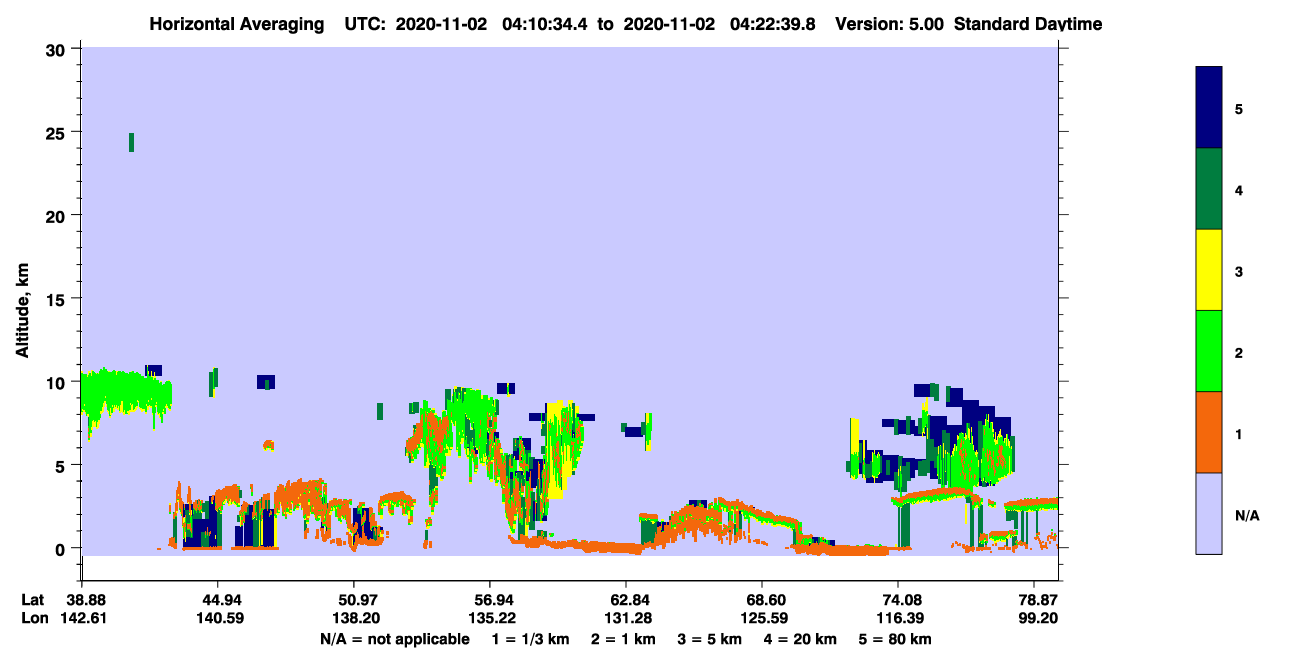Click the dark blue colorbar segment labeled 5
This screenshot has width=1300, height=667.
point(1209,108)
